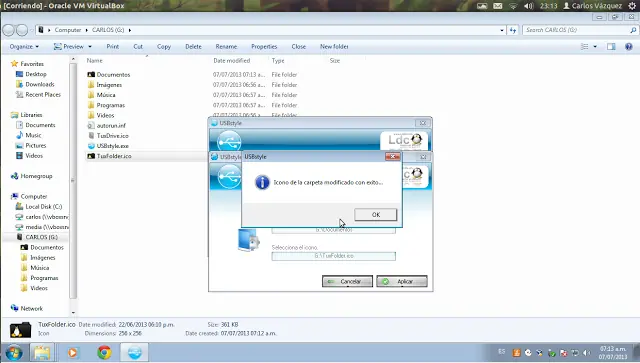Click the Computer breadcrumb in address bar
Screen dimensions: 640x363
68,30
